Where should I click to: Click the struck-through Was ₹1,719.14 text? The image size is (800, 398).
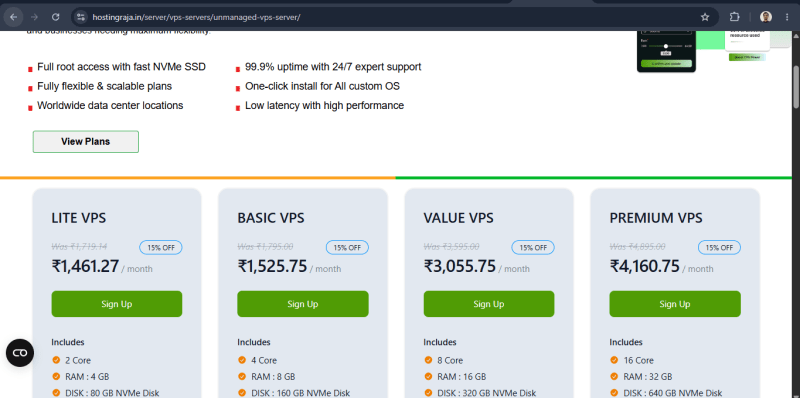(79, 246)
